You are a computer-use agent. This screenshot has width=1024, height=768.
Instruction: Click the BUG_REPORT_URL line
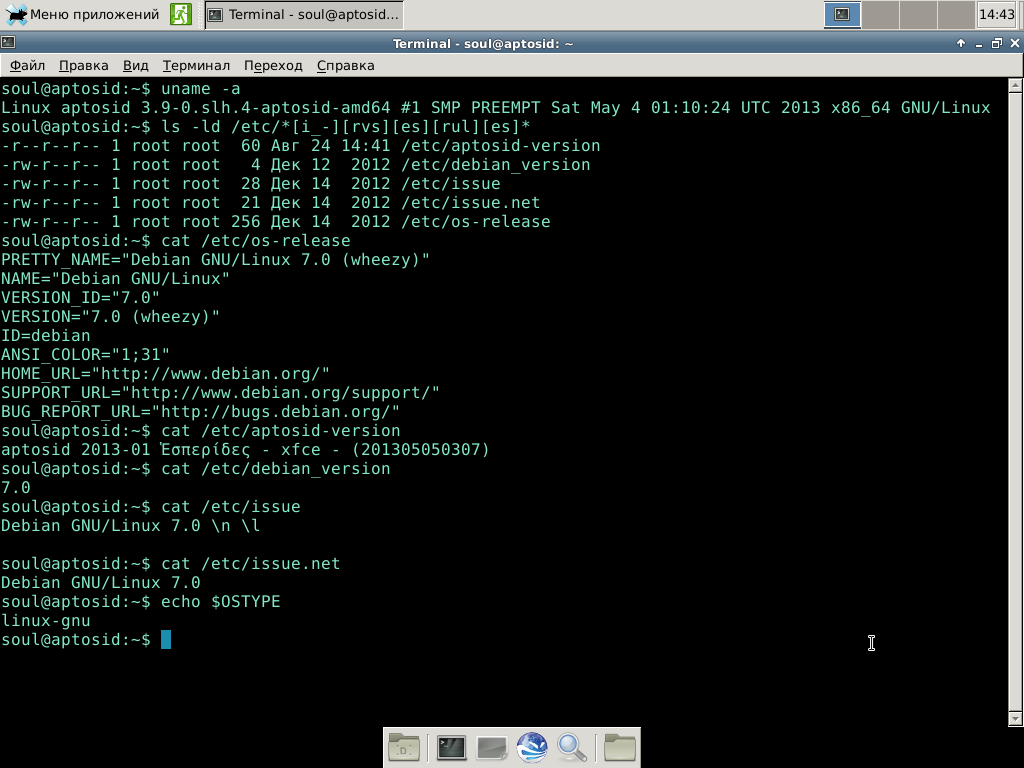click(200, 411)
